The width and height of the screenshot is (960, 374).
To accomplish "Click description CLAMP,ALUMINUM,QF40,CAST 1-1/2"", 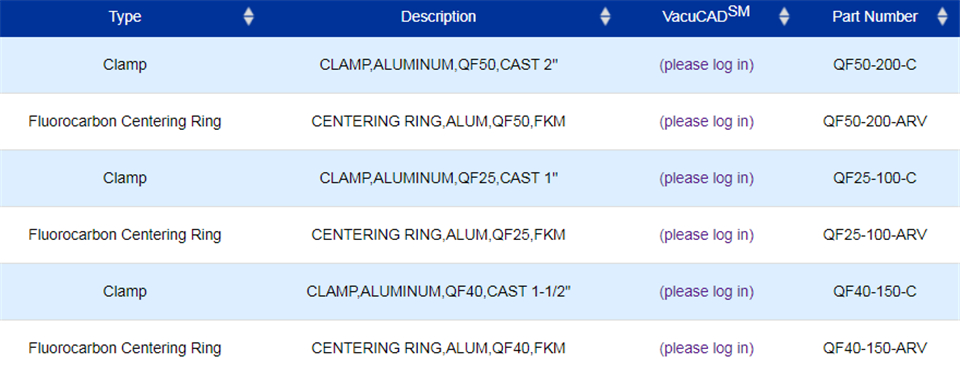I will 438,291.
